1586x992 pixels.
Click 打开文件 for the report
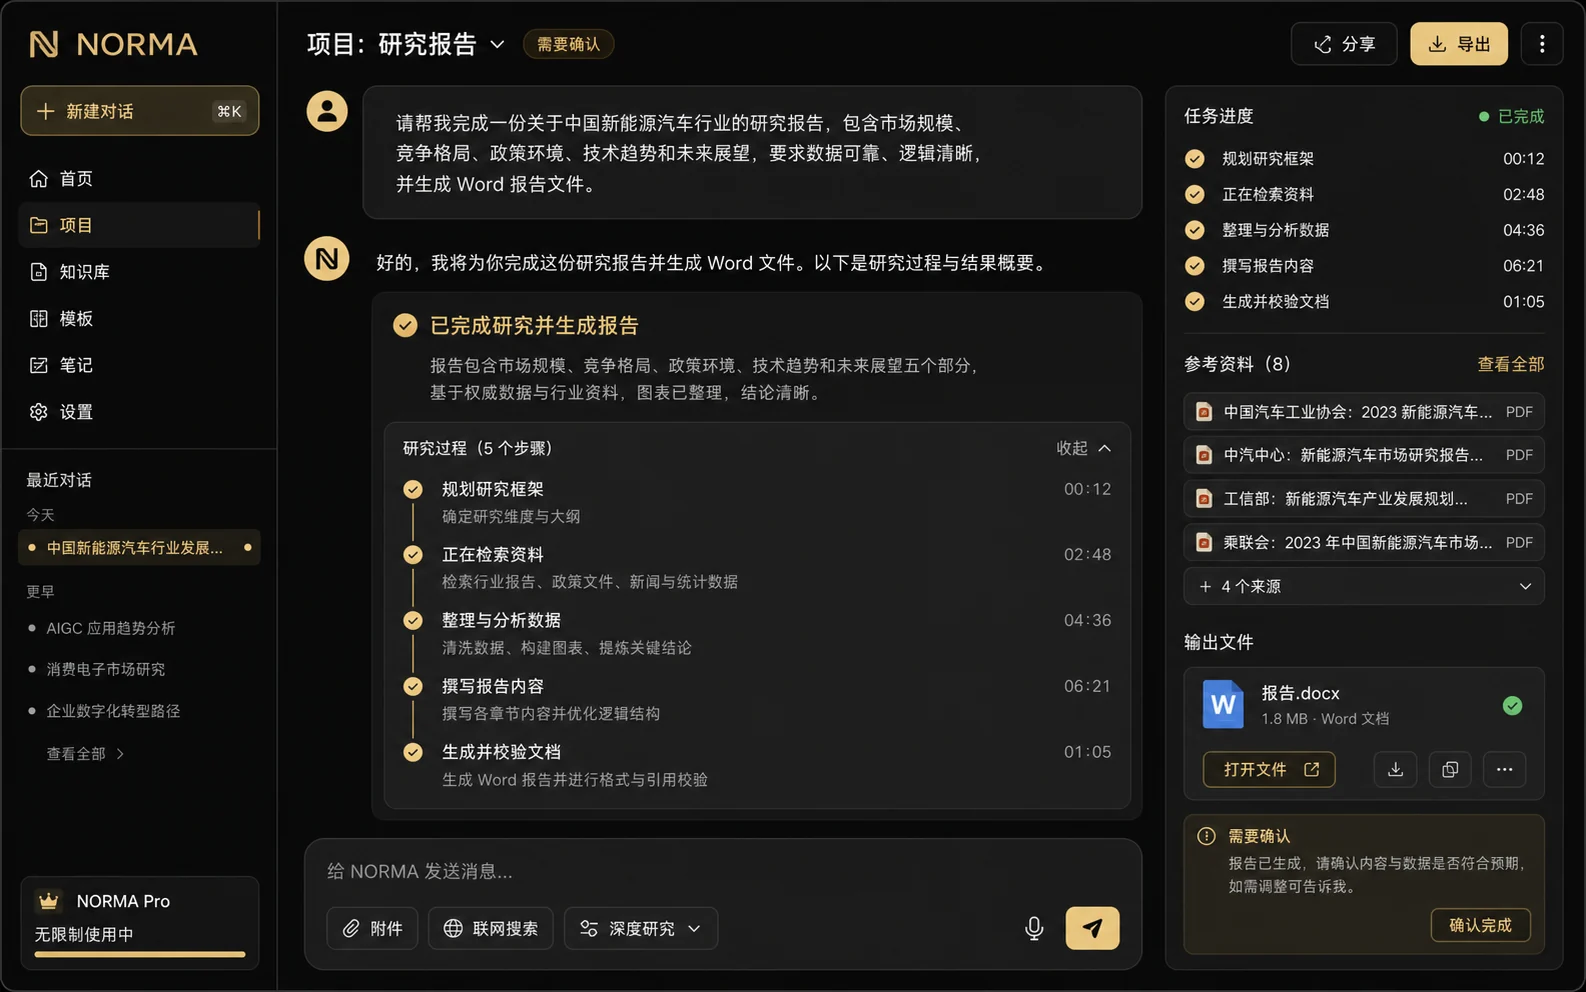coord(1269,769)
